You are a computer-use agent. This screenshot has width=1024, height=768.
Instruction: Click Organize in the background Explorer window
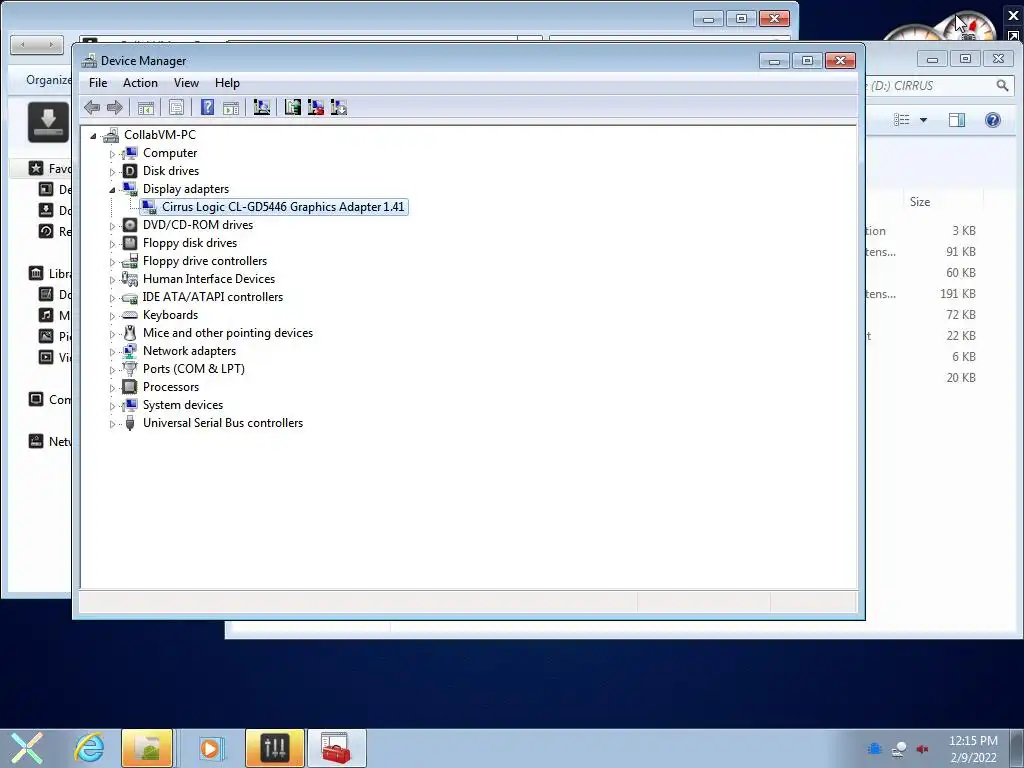[48, 80]
